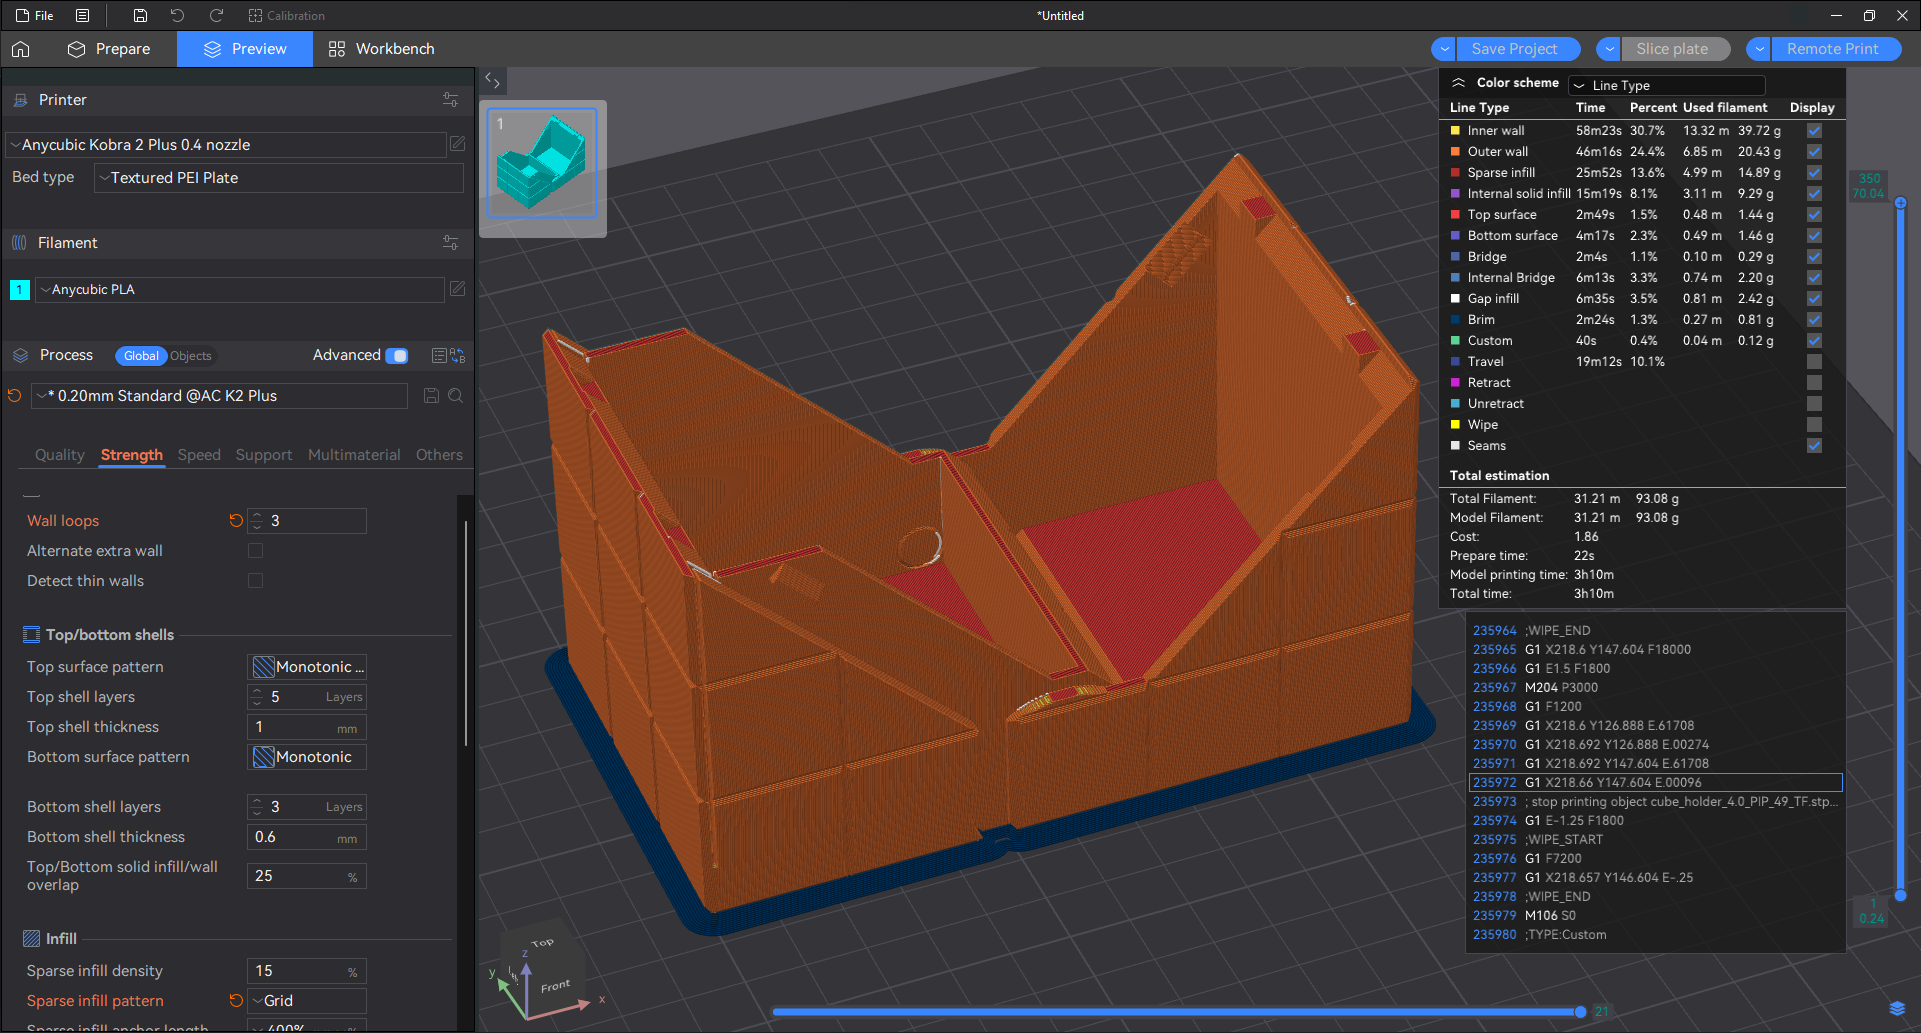
Task: Search process settings magnifier icon
Action: tap(455, 396)
